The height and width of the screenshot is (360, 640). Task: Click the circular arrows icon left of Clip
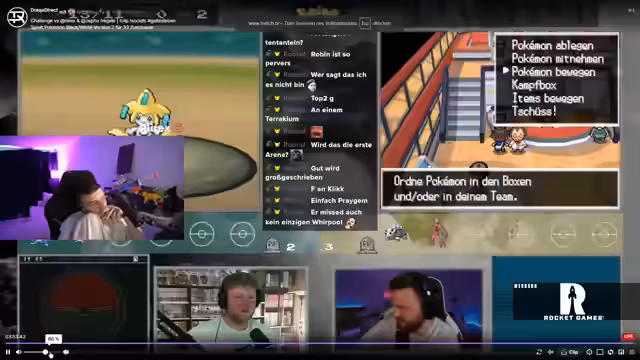(539, 352)
